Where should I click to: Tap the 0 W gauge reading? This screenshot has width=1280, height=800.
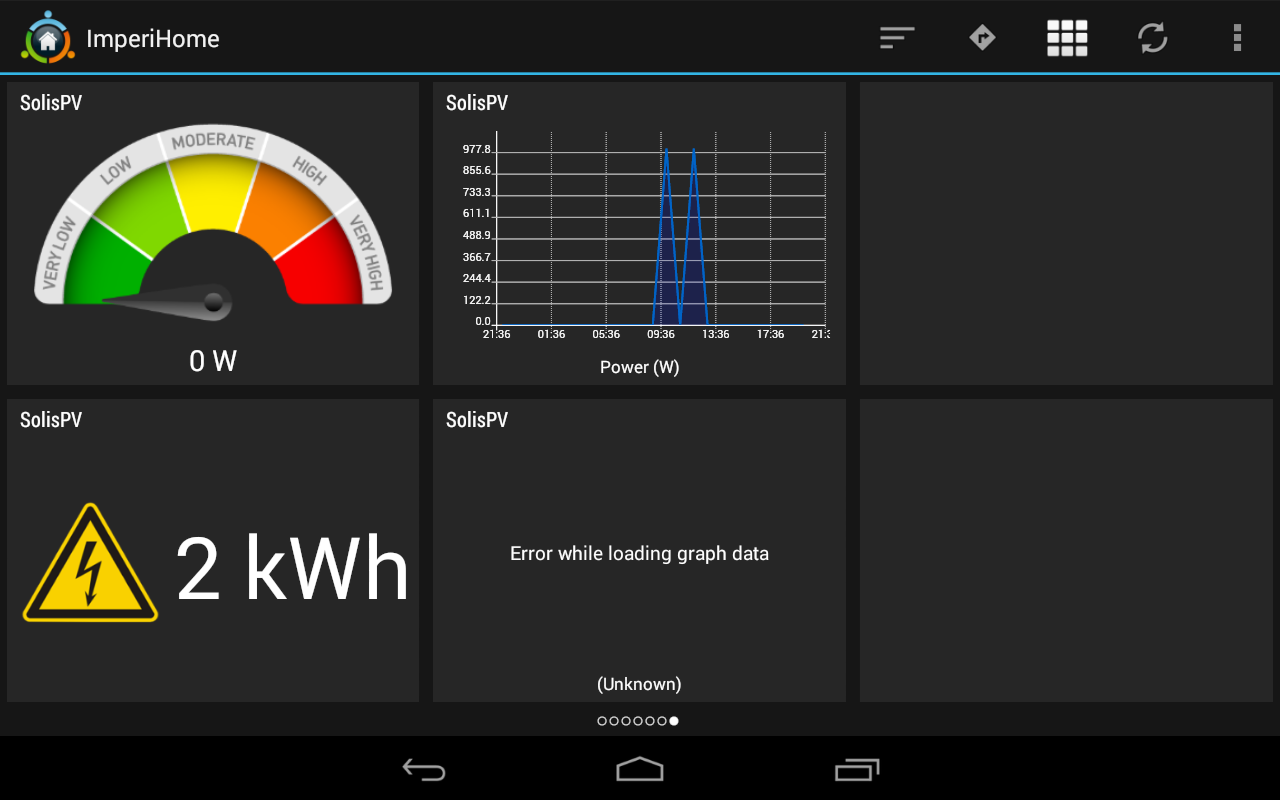pos(213,361)
